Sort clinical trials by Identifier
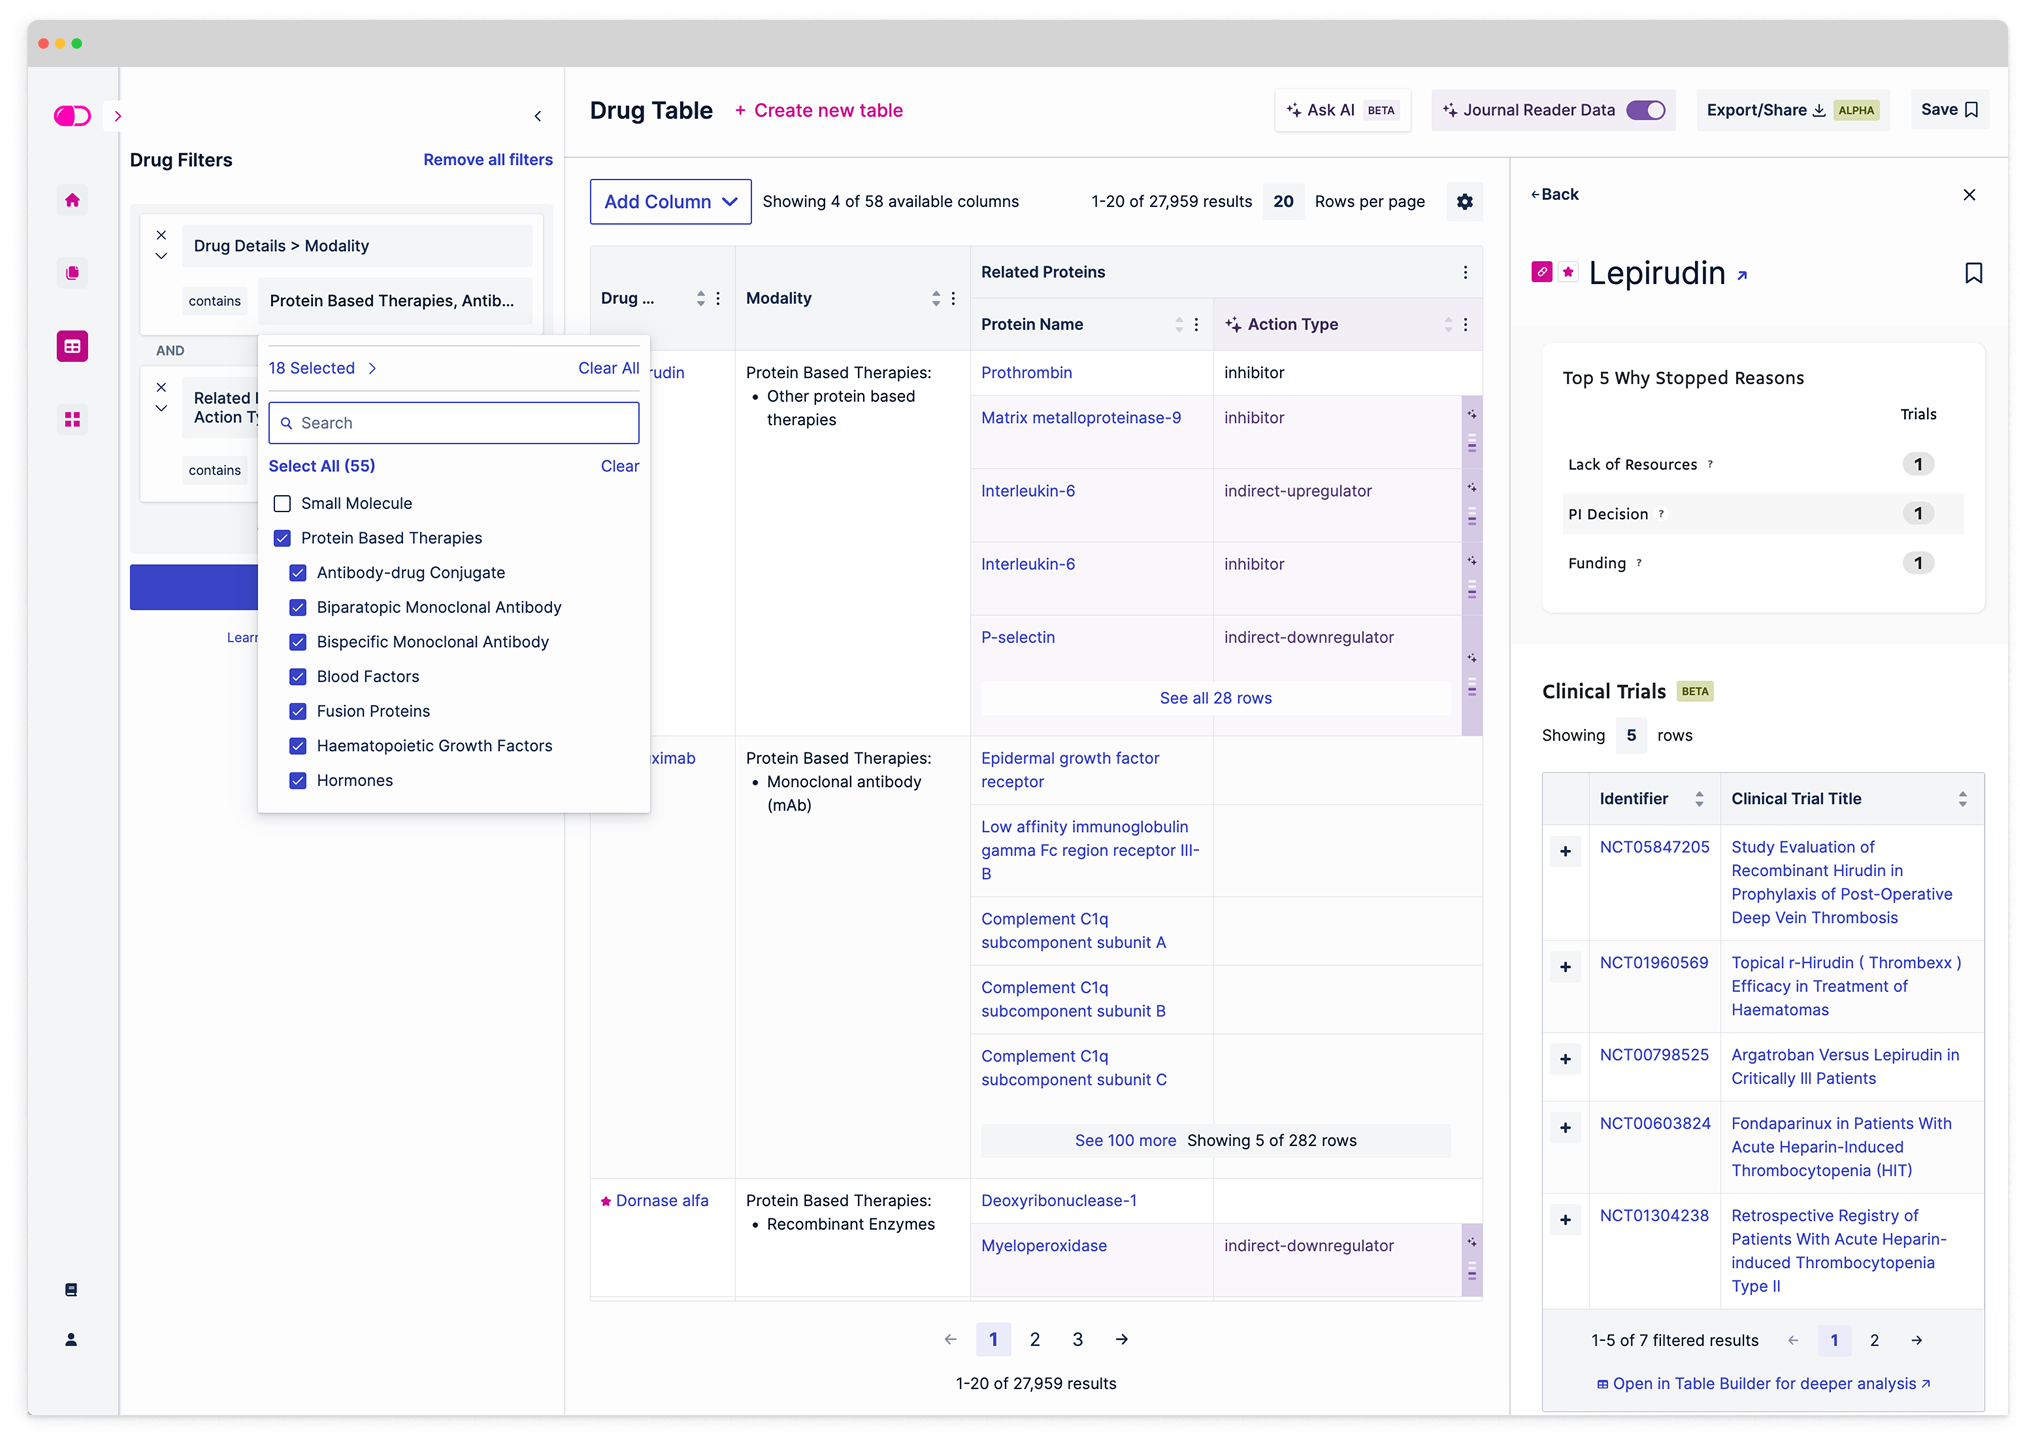The width and height of the screenshot is (2020, 1436). pos(1699,799)
